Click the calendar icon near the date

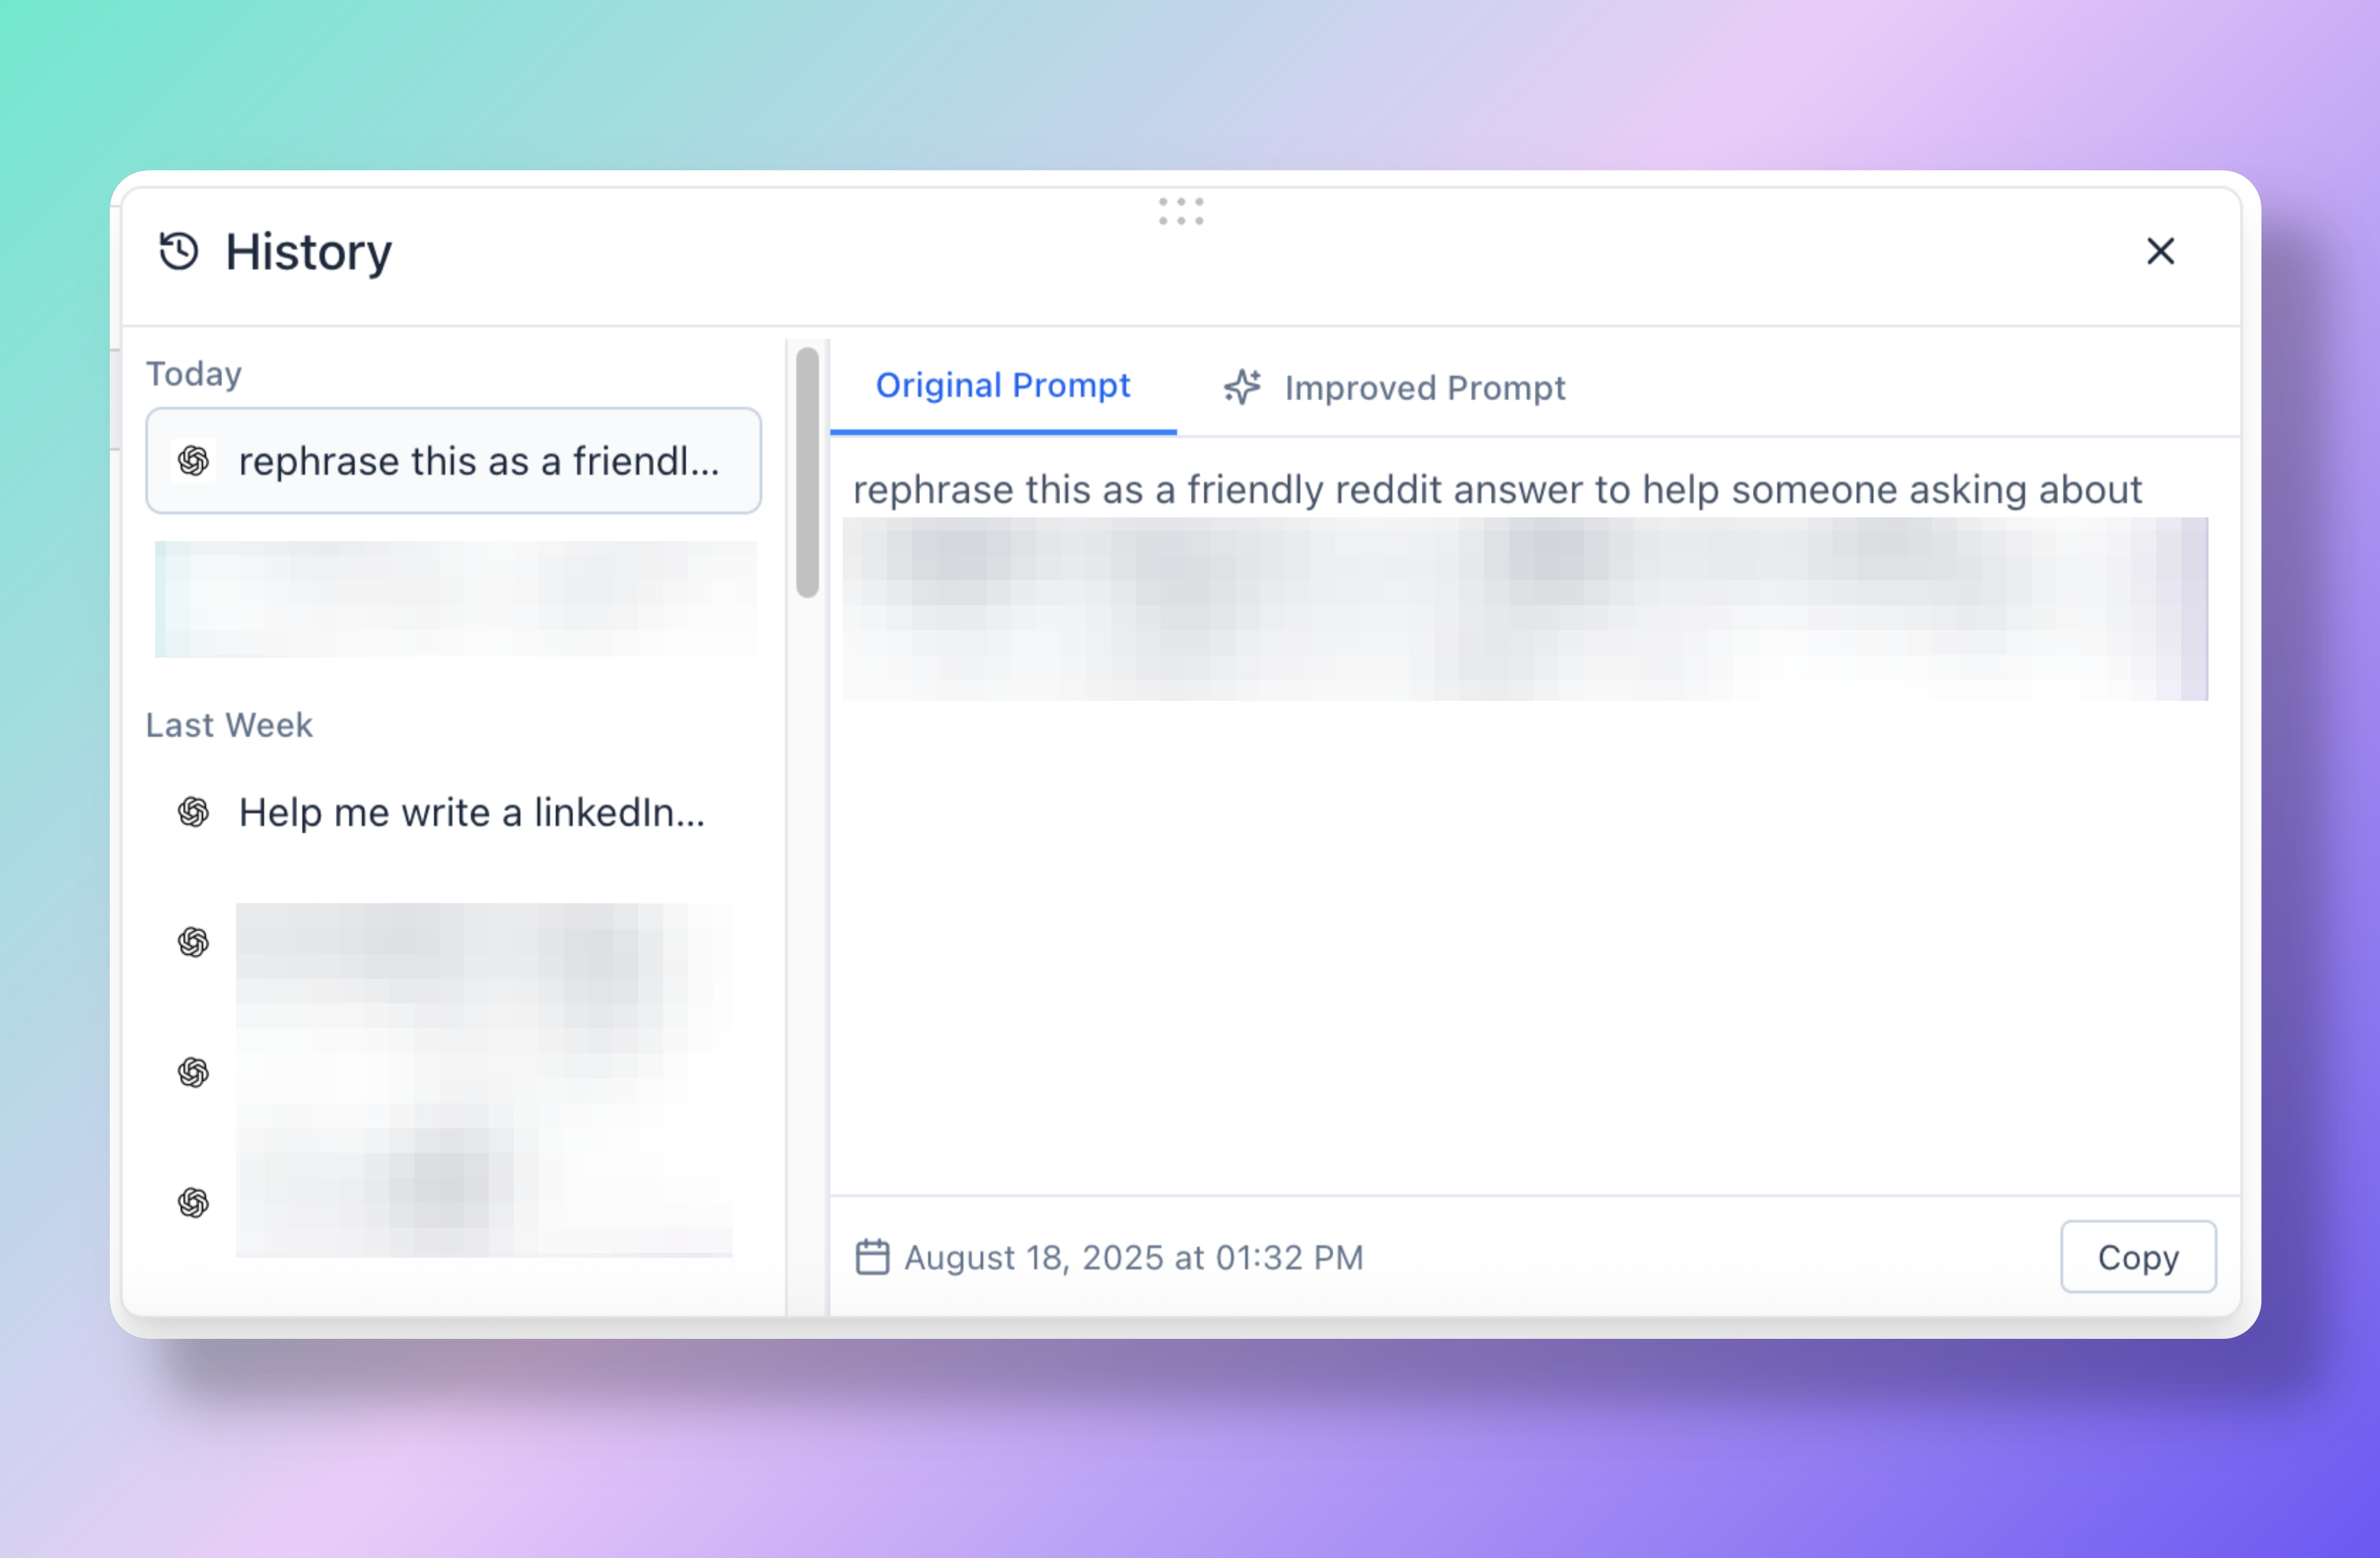(872, 1257)
